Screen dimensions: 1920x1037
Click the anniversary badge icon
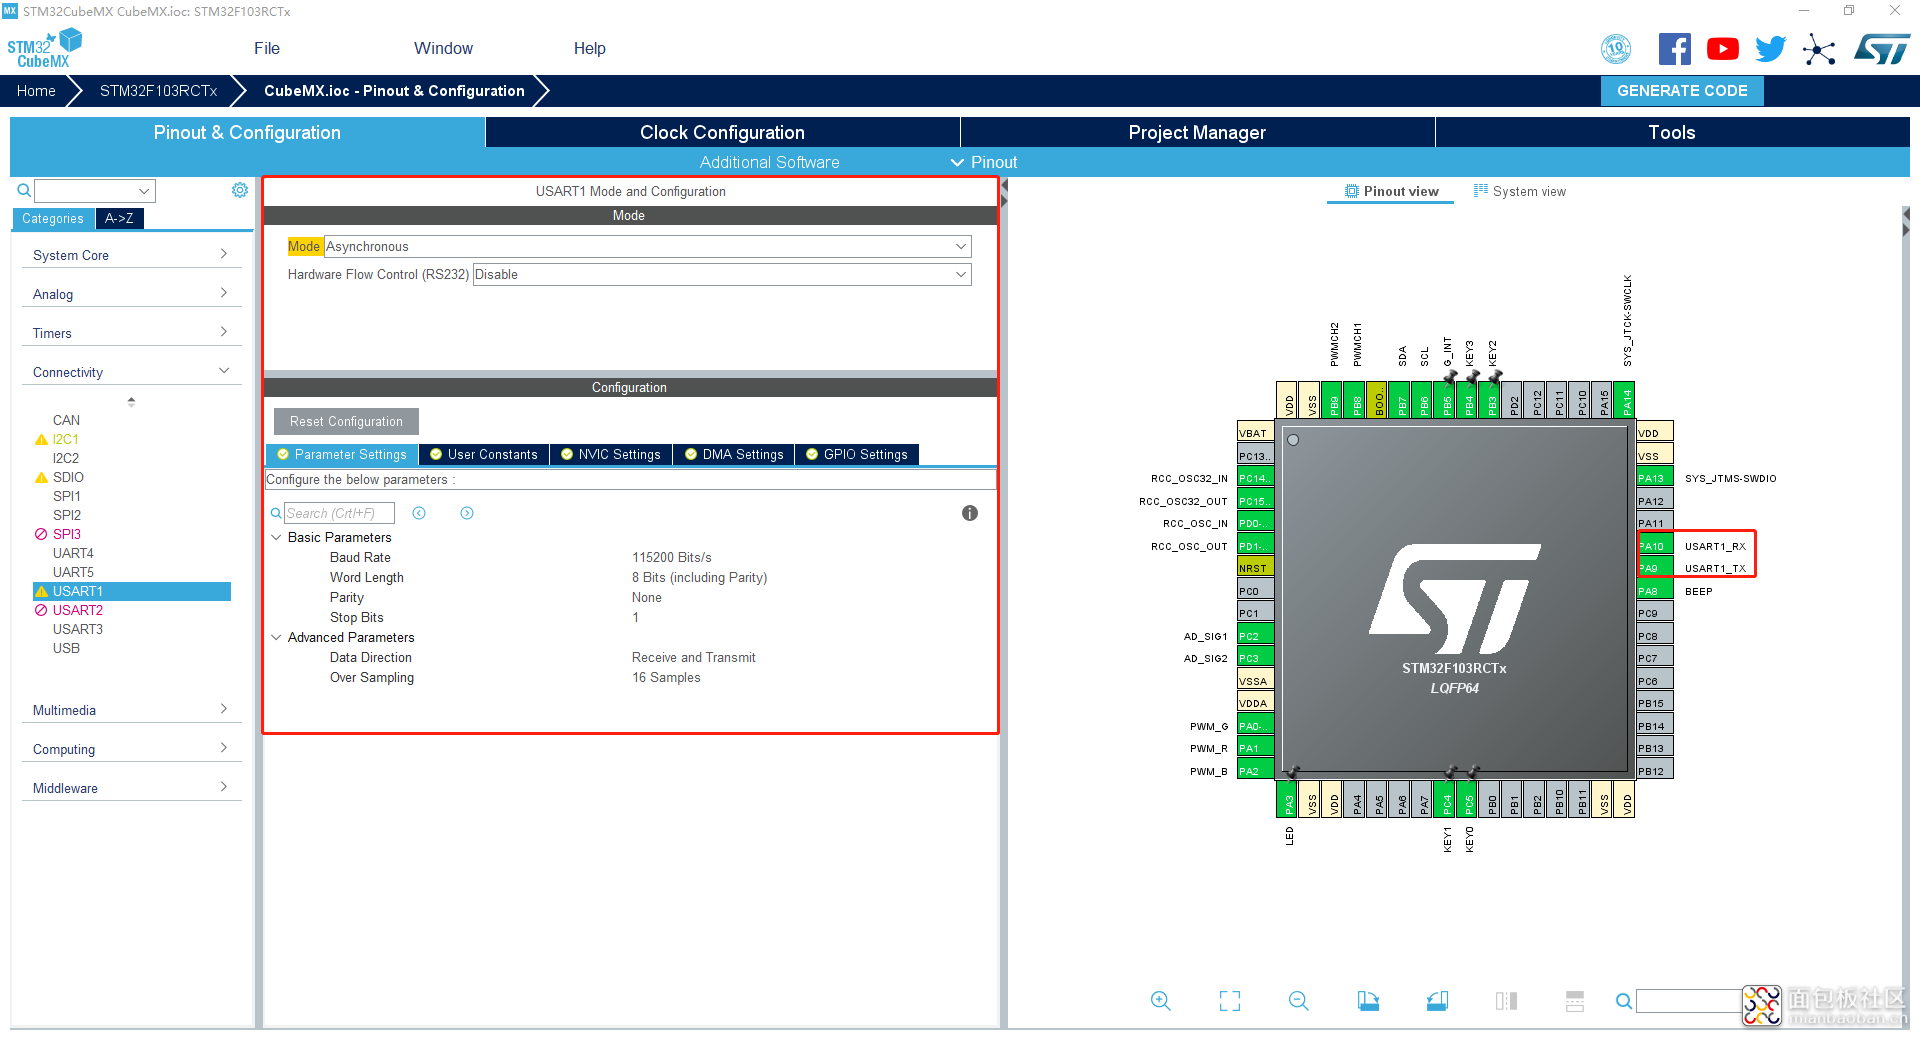(x=1616, y=49)
